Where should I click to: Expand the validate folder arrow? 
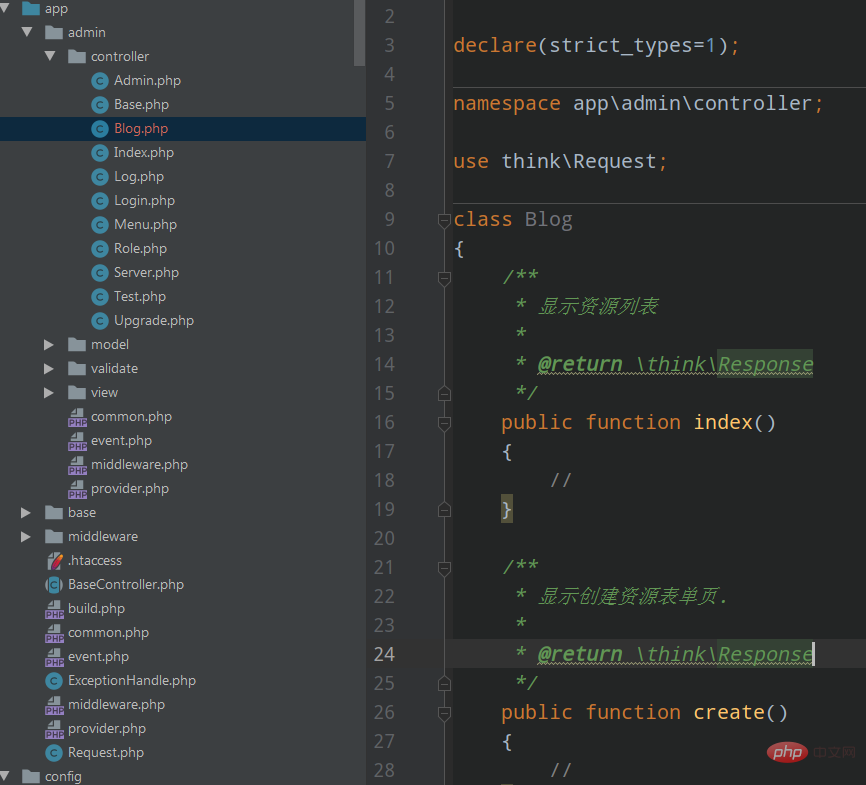49,369
